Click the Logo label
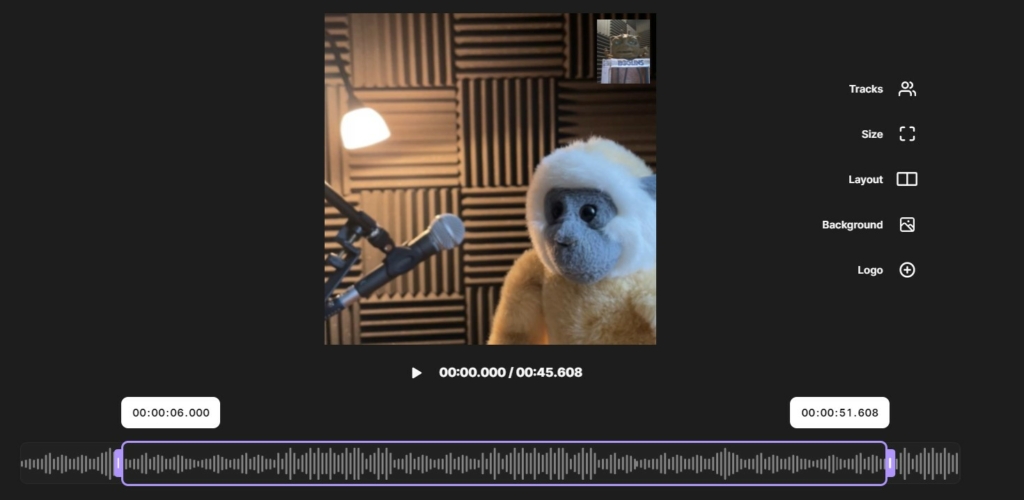Screen dimensions: 1024x500 tap(870, 270)
